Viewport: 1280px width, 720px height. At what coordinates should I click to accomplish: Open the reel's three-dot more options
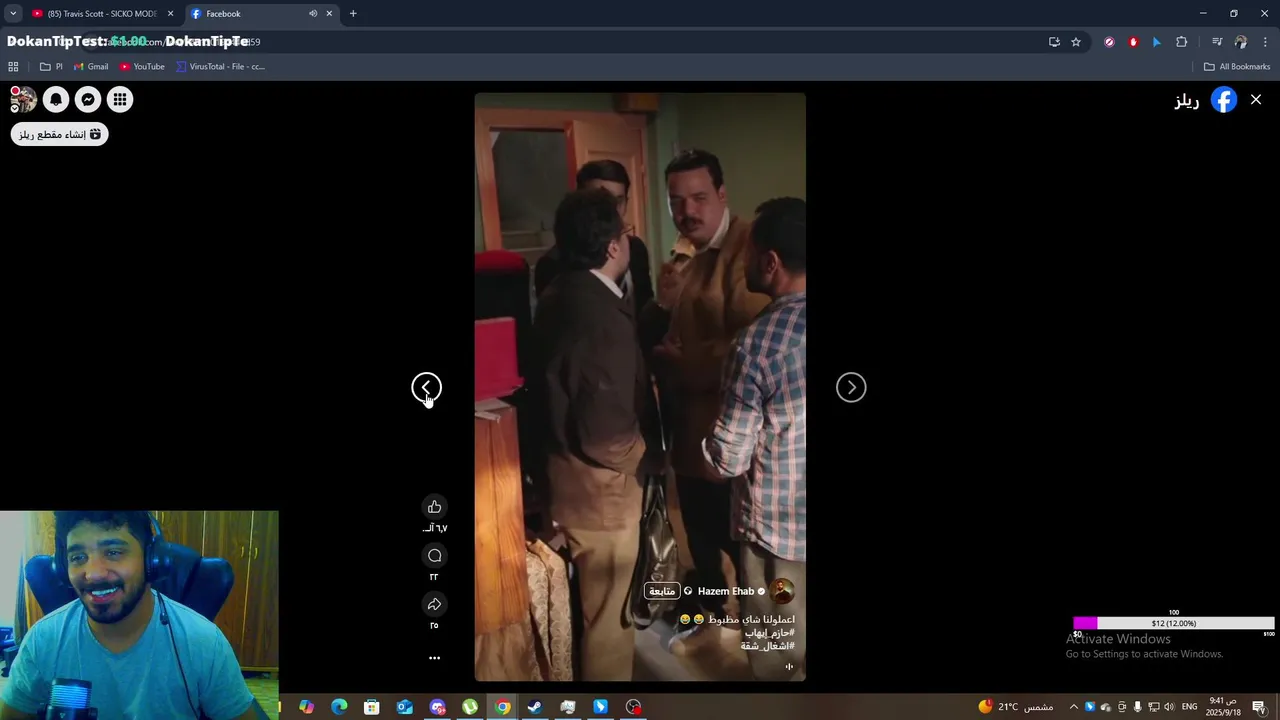(434, 658)
